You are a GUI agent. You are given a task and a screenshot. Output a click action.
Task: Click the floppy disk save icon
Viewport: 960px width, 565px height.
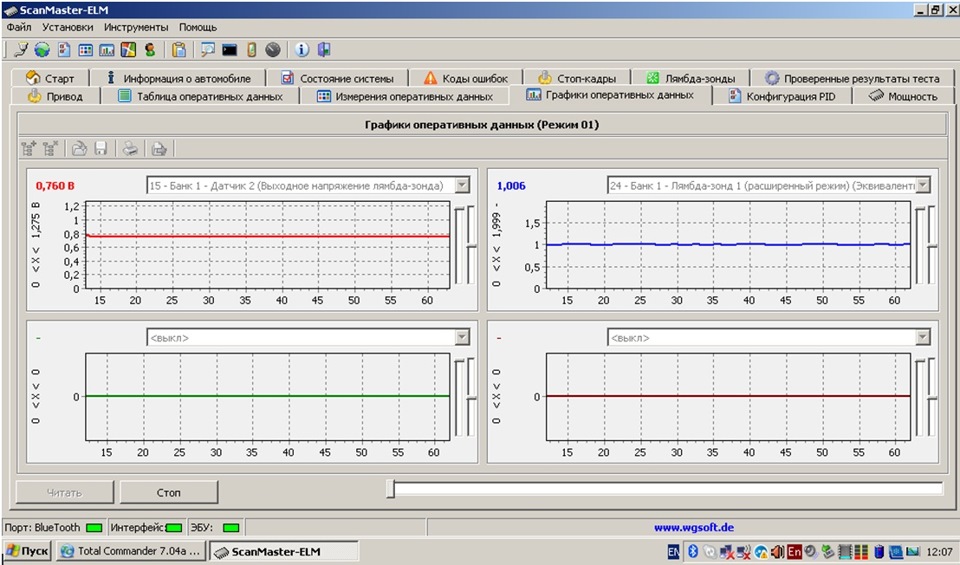pyautogui.click(x=101, y=148)
